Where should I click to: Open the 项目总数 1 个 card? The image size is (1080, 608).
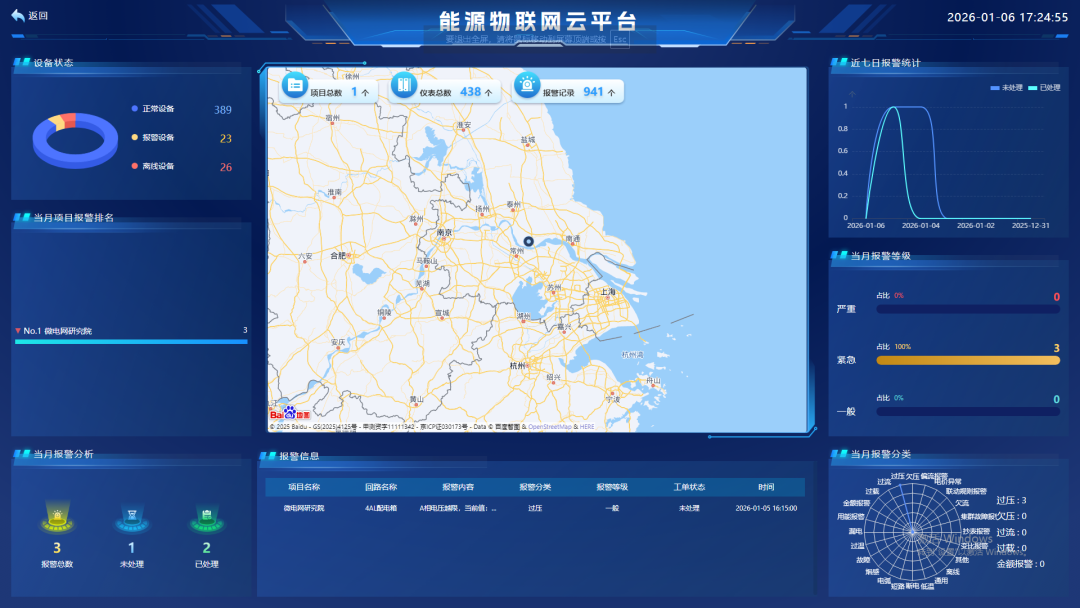[329, 91]
